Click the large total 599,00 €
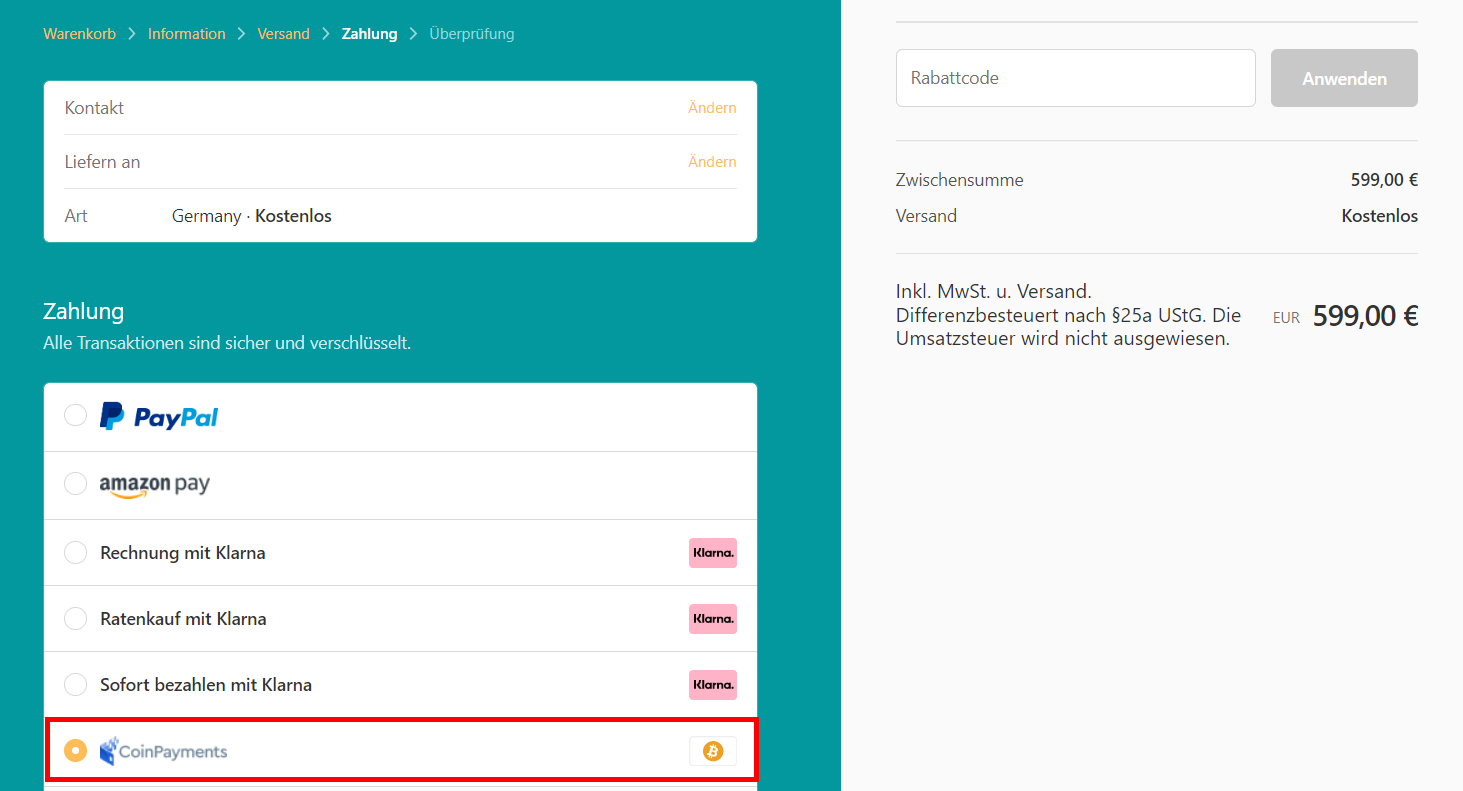1463x791 pixels. tap(1366, 316)
